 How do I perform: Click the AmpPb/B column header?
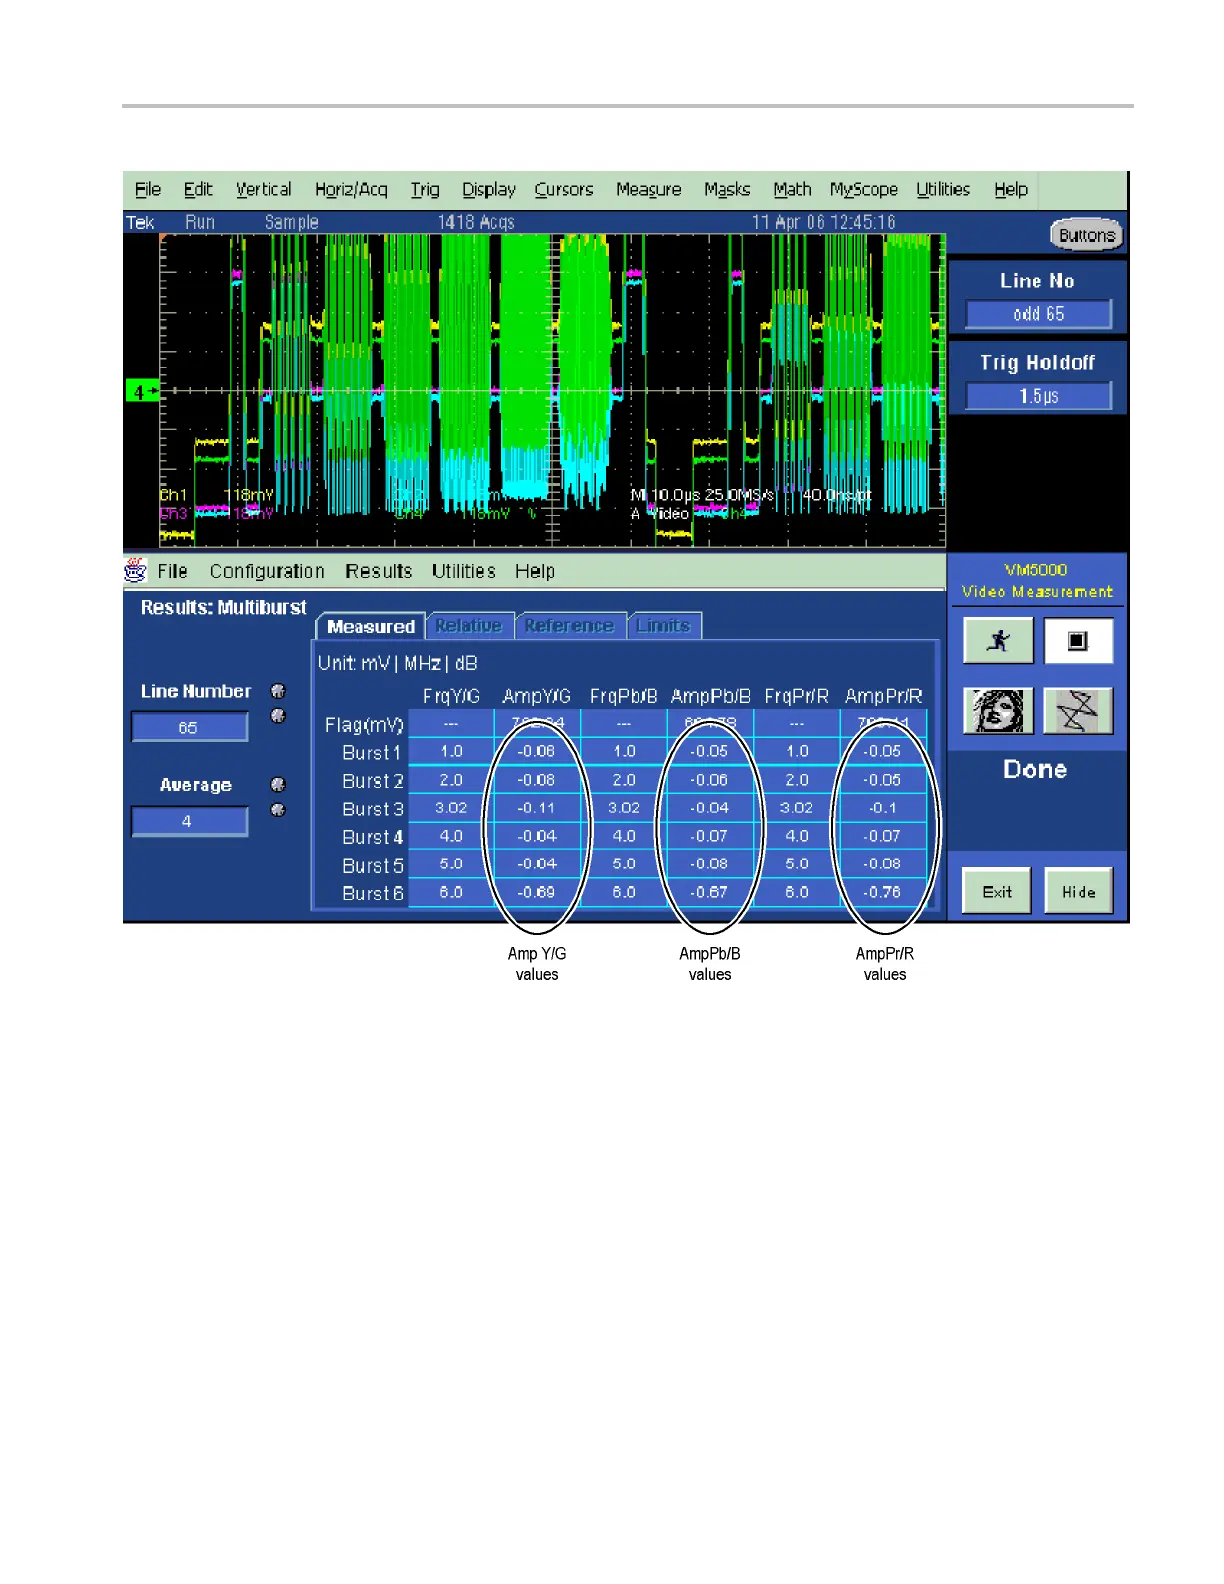tap(710, 696)
